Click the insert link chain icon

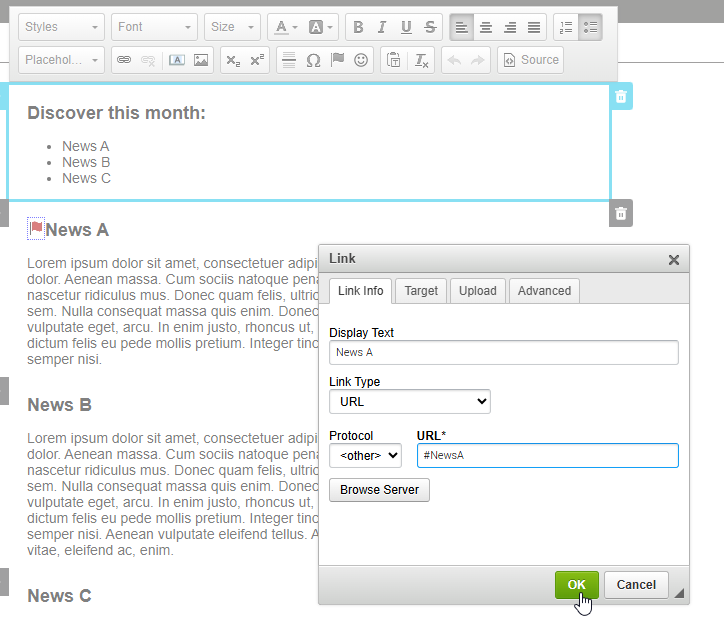tap(124, 60)
